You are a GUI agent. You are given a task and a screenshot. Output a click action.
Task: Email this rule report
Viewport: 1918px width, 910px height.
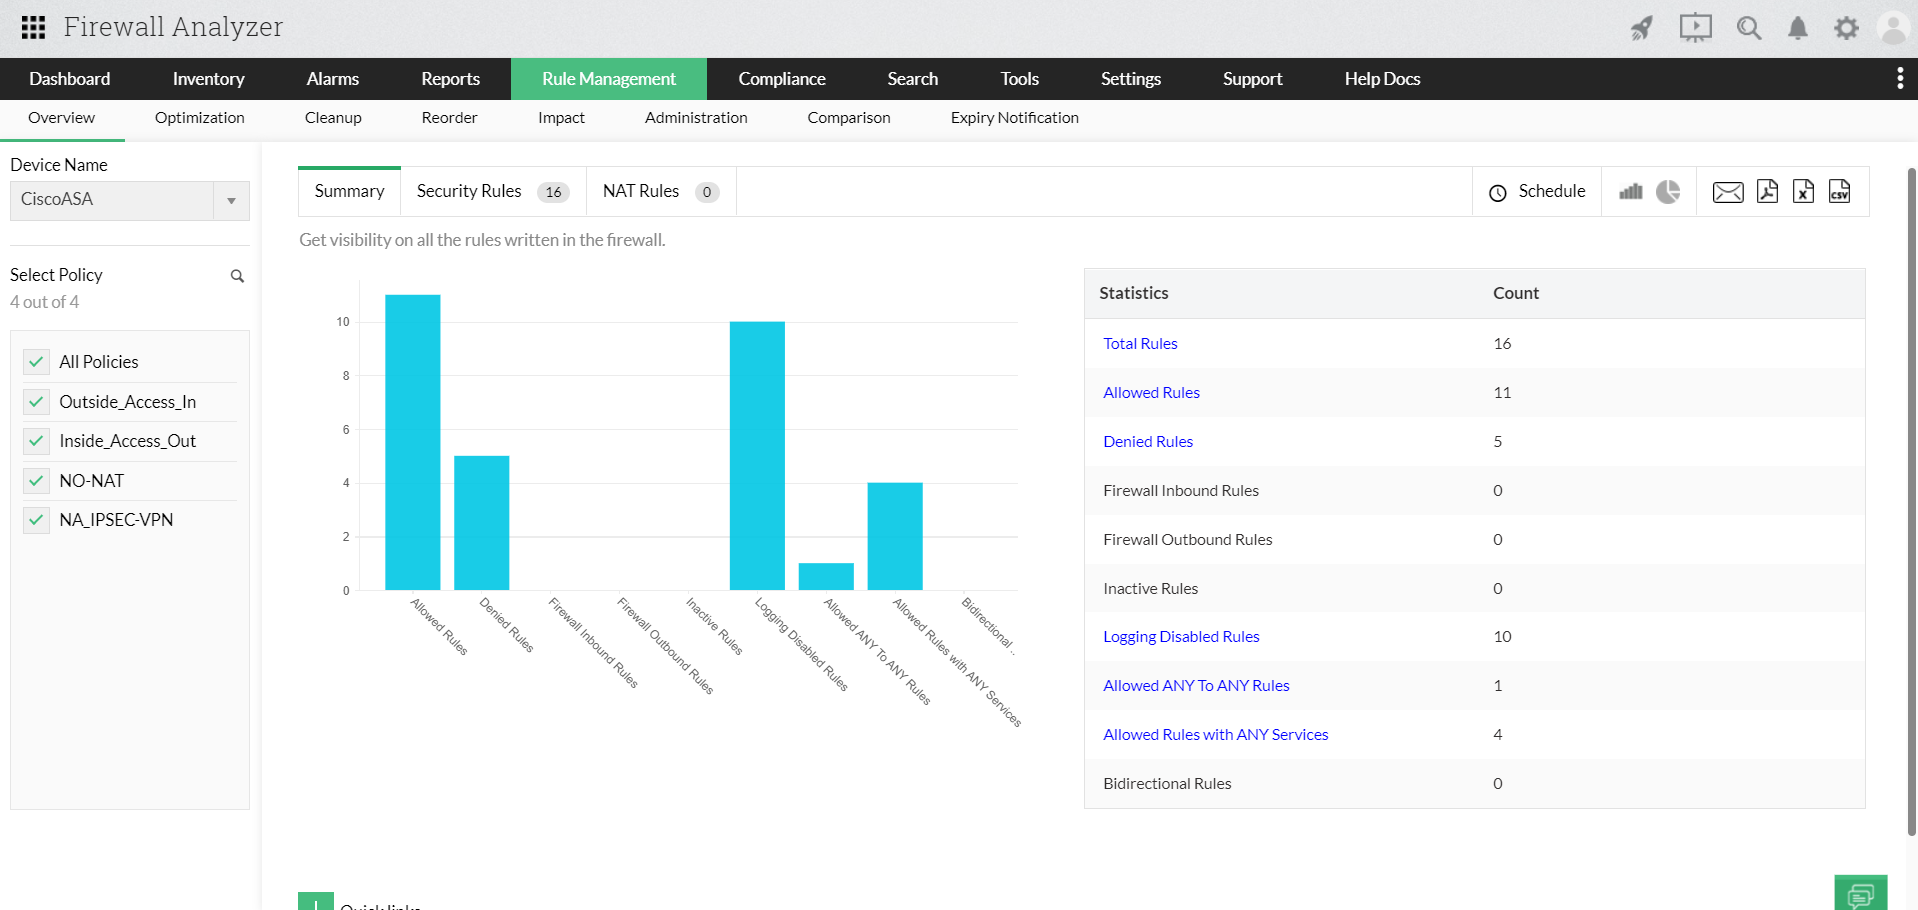1728,191
